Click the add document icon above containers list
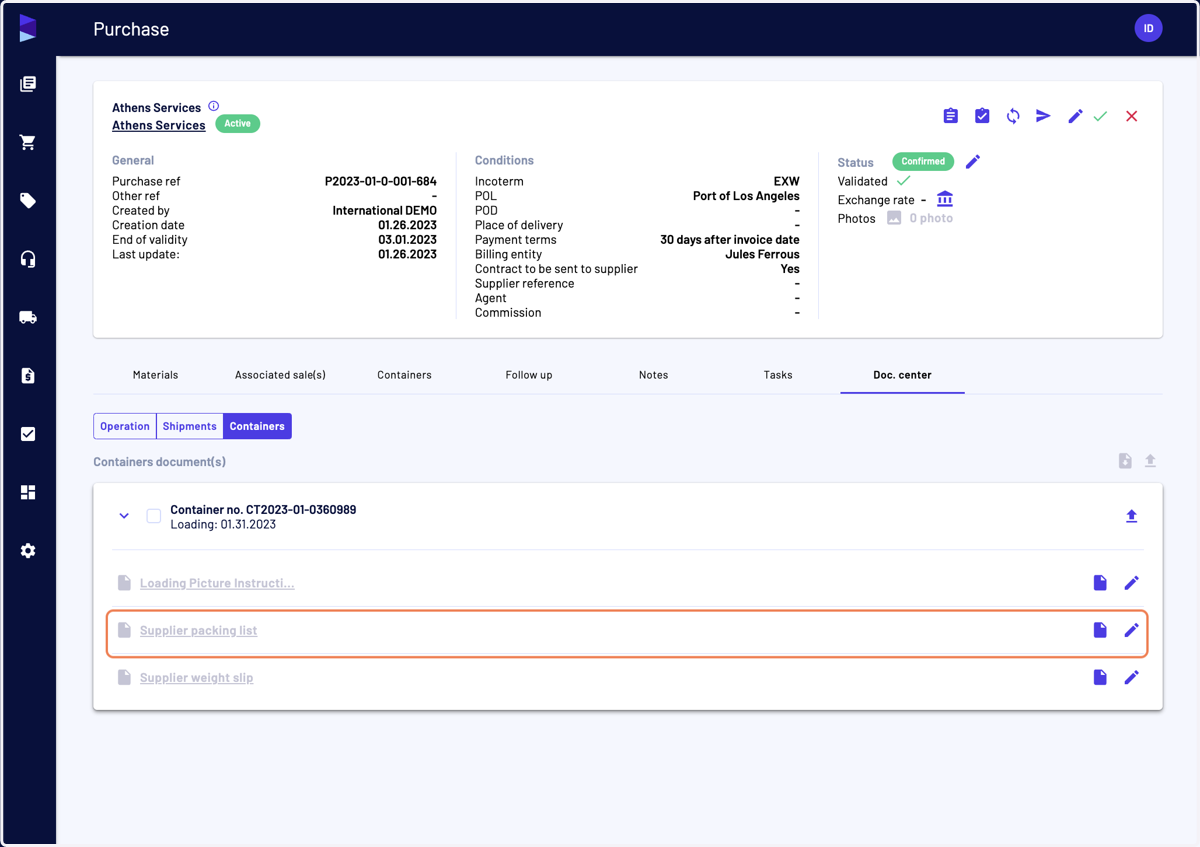 [1125, 461]
